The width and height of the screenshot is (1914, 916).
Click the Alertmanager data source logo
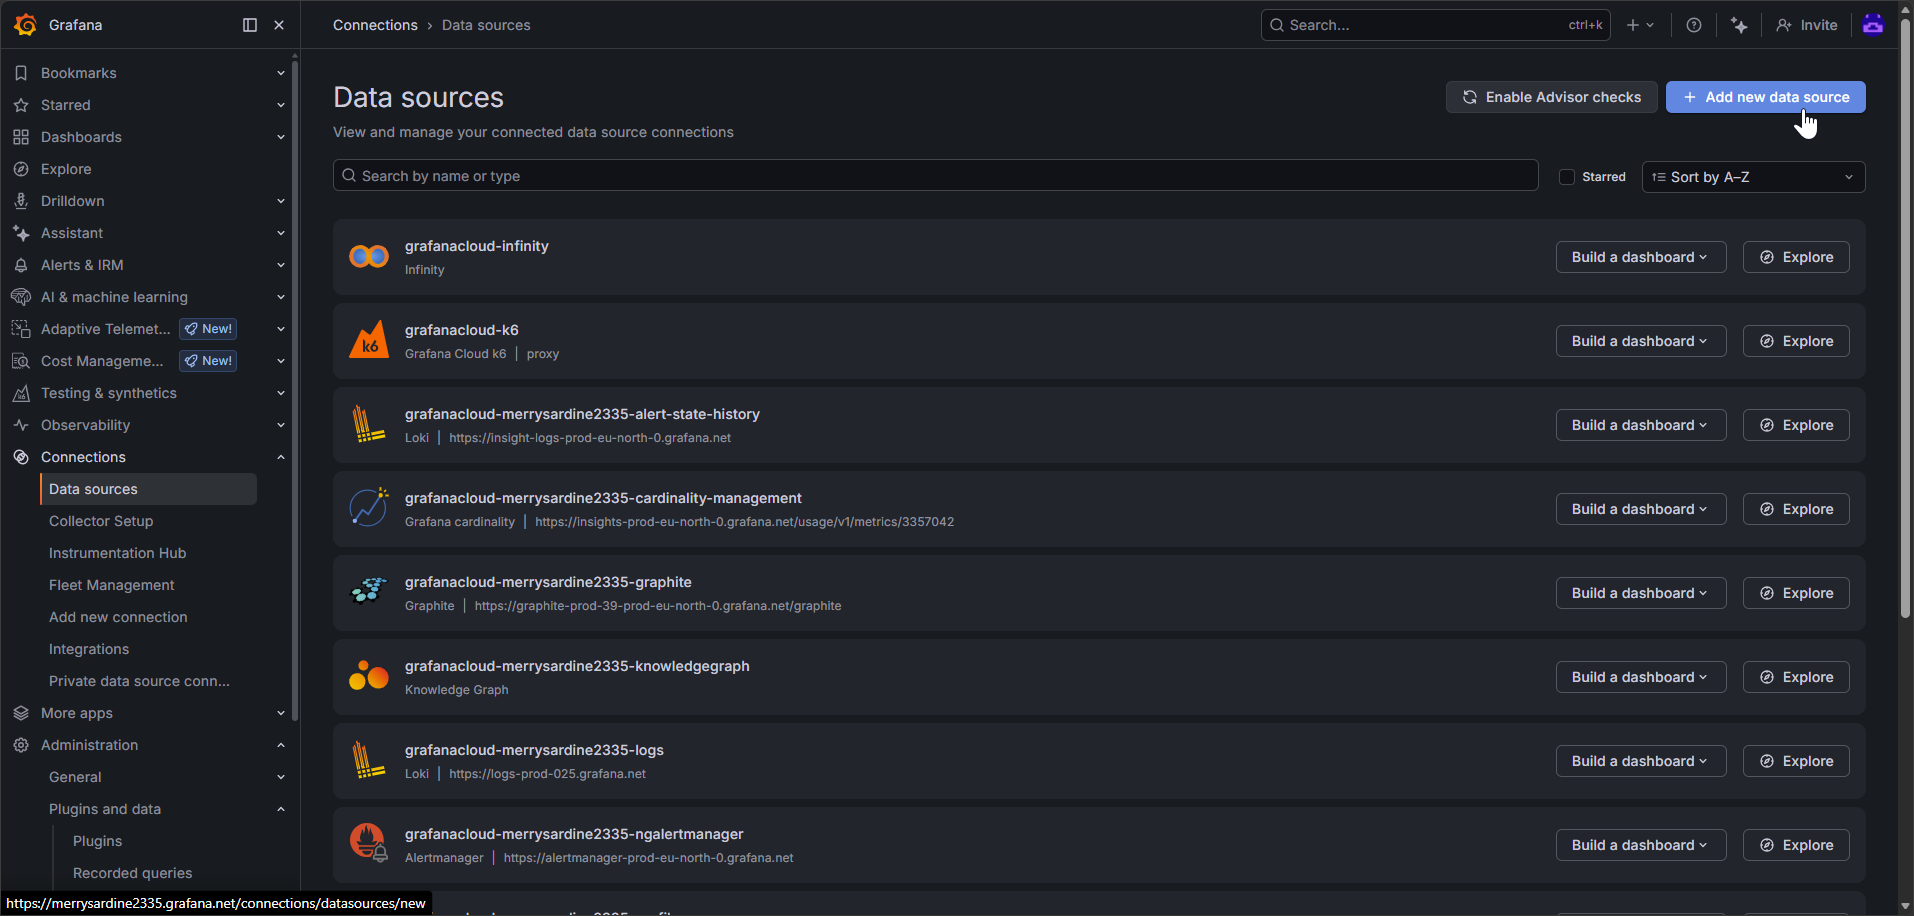pyautogui.click(x=369, y=843)
